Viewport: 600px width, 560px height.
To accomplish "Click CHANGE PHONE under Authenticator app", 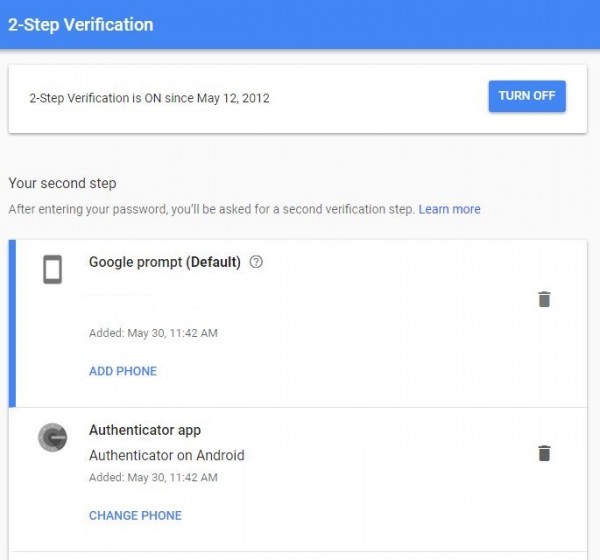I will coord(135,516).
